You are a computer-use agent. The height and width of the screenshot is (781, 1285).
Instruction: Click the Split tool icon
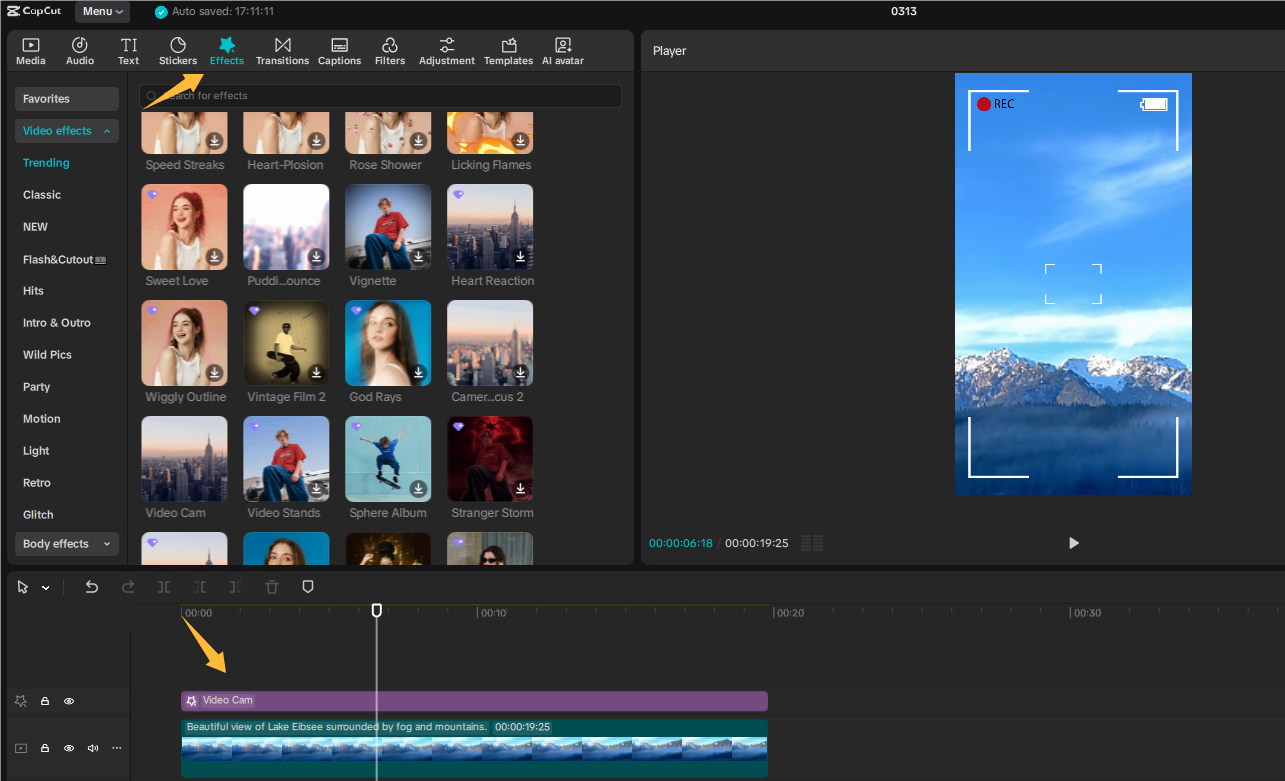coord(164,587)
